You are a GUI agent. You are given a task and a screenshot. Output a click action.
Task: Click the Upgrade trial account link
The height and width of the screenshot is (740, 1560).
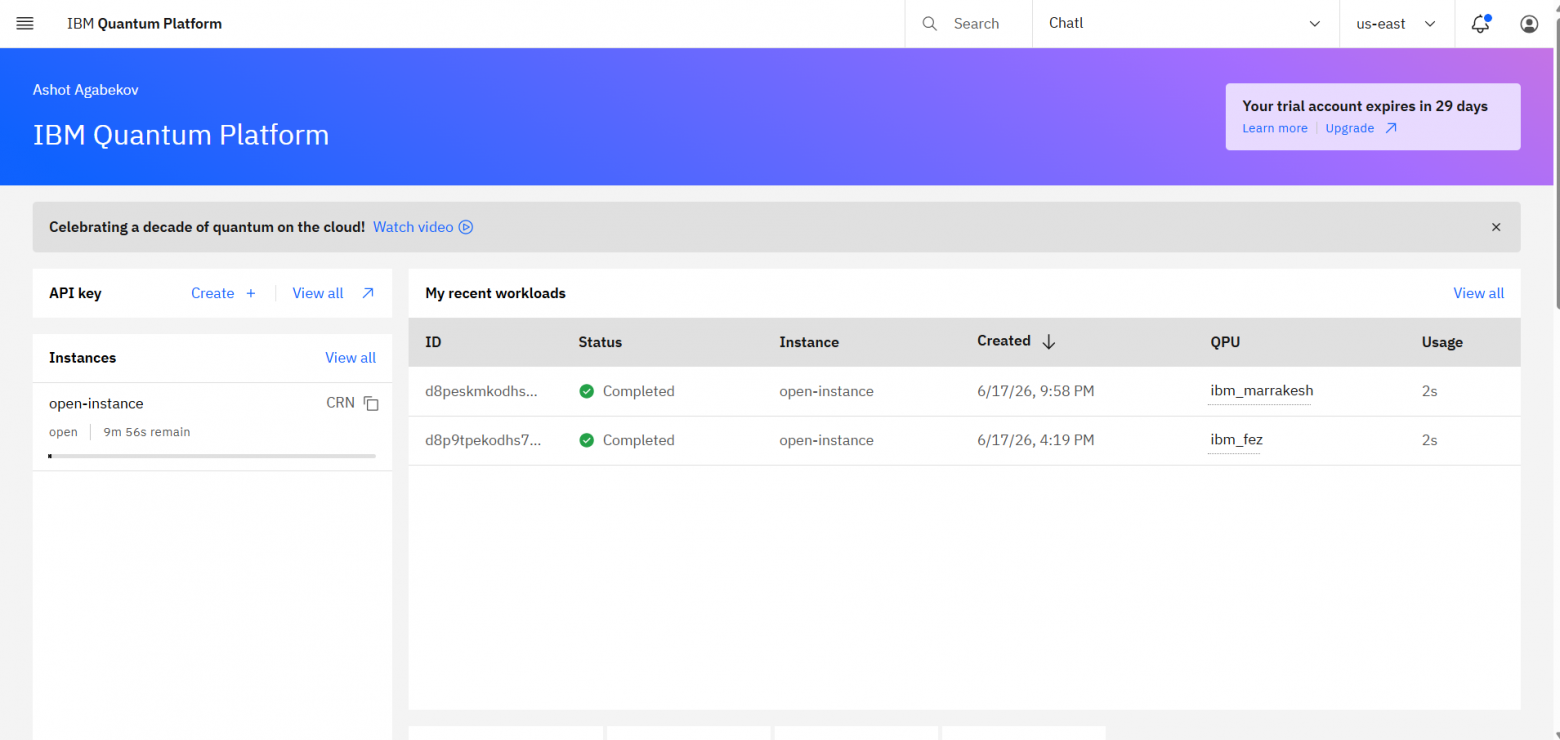point(1361,128)
